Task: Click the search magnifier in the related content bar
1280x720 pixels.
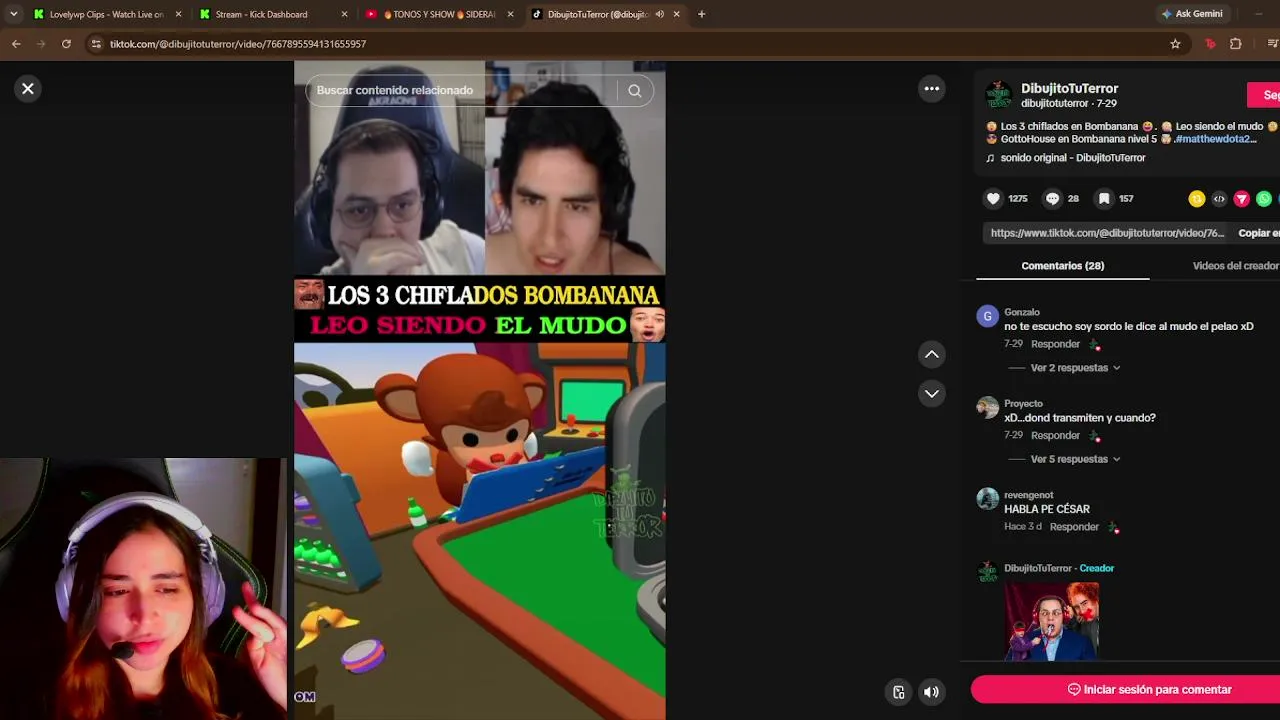Action: click(x=634, y=90)
